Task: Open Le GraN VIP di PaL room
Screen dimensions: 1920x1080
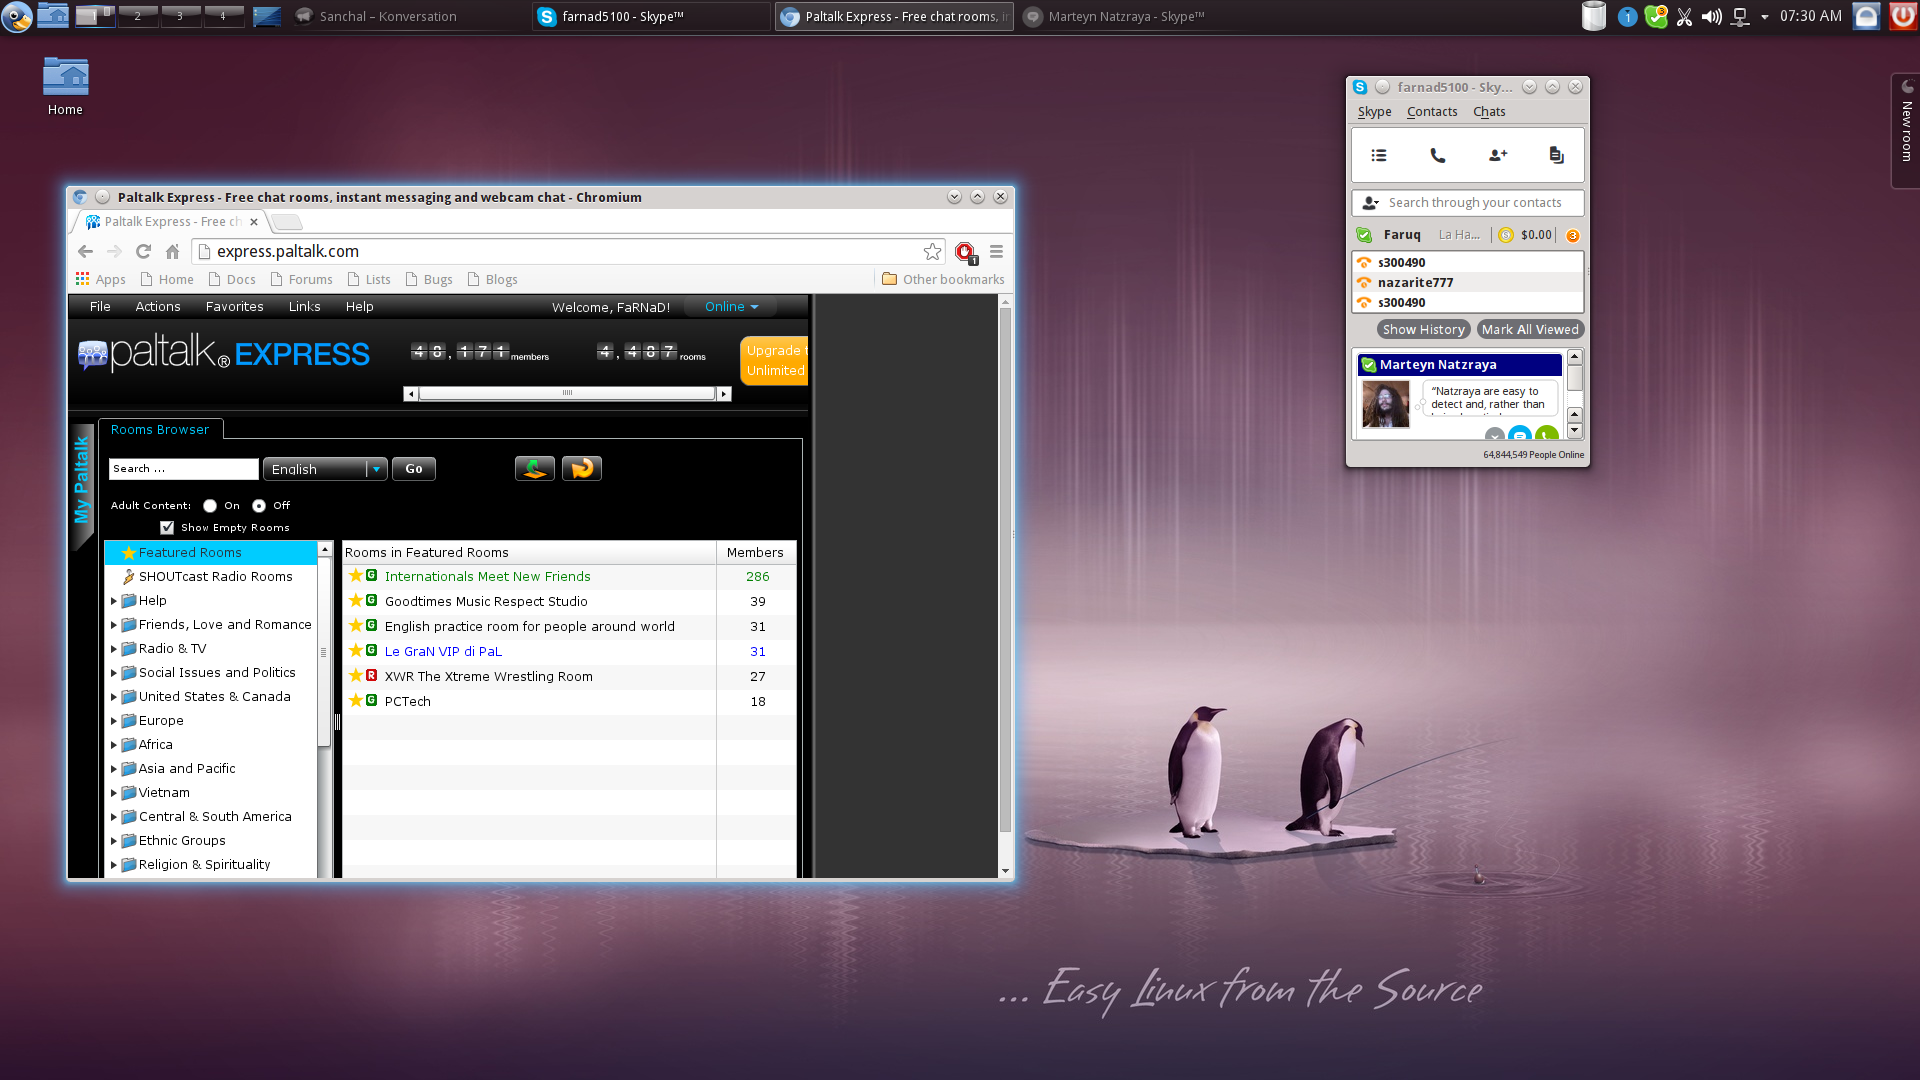Action: (x=443, y=652)
